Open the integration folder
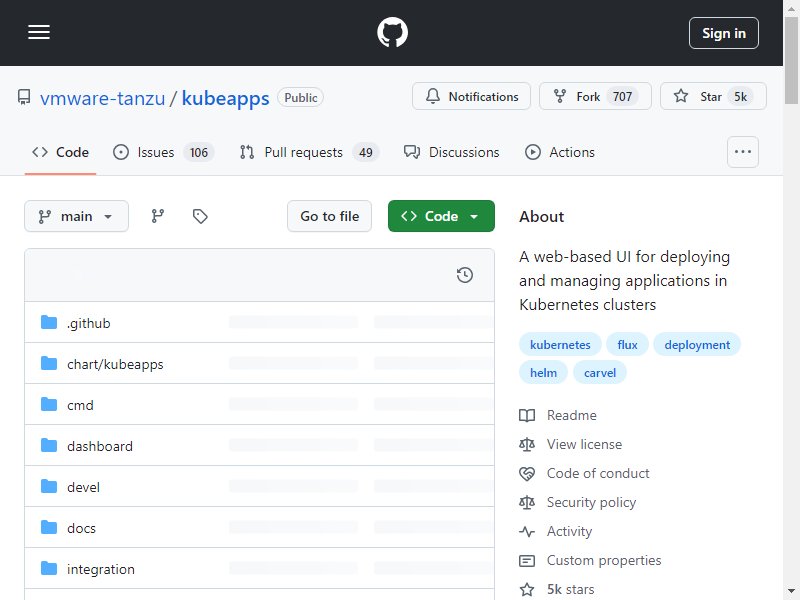 [x=101, y=569]
